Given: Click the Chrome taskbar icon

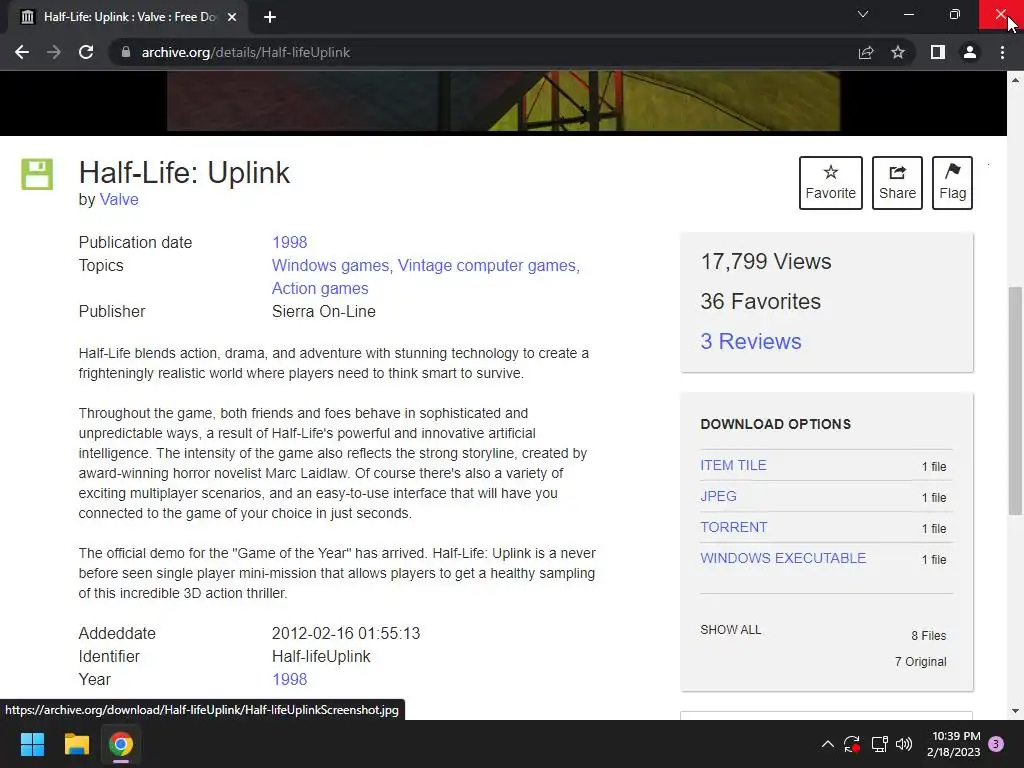Looking at the screenshot, I should tap(121, 744).
